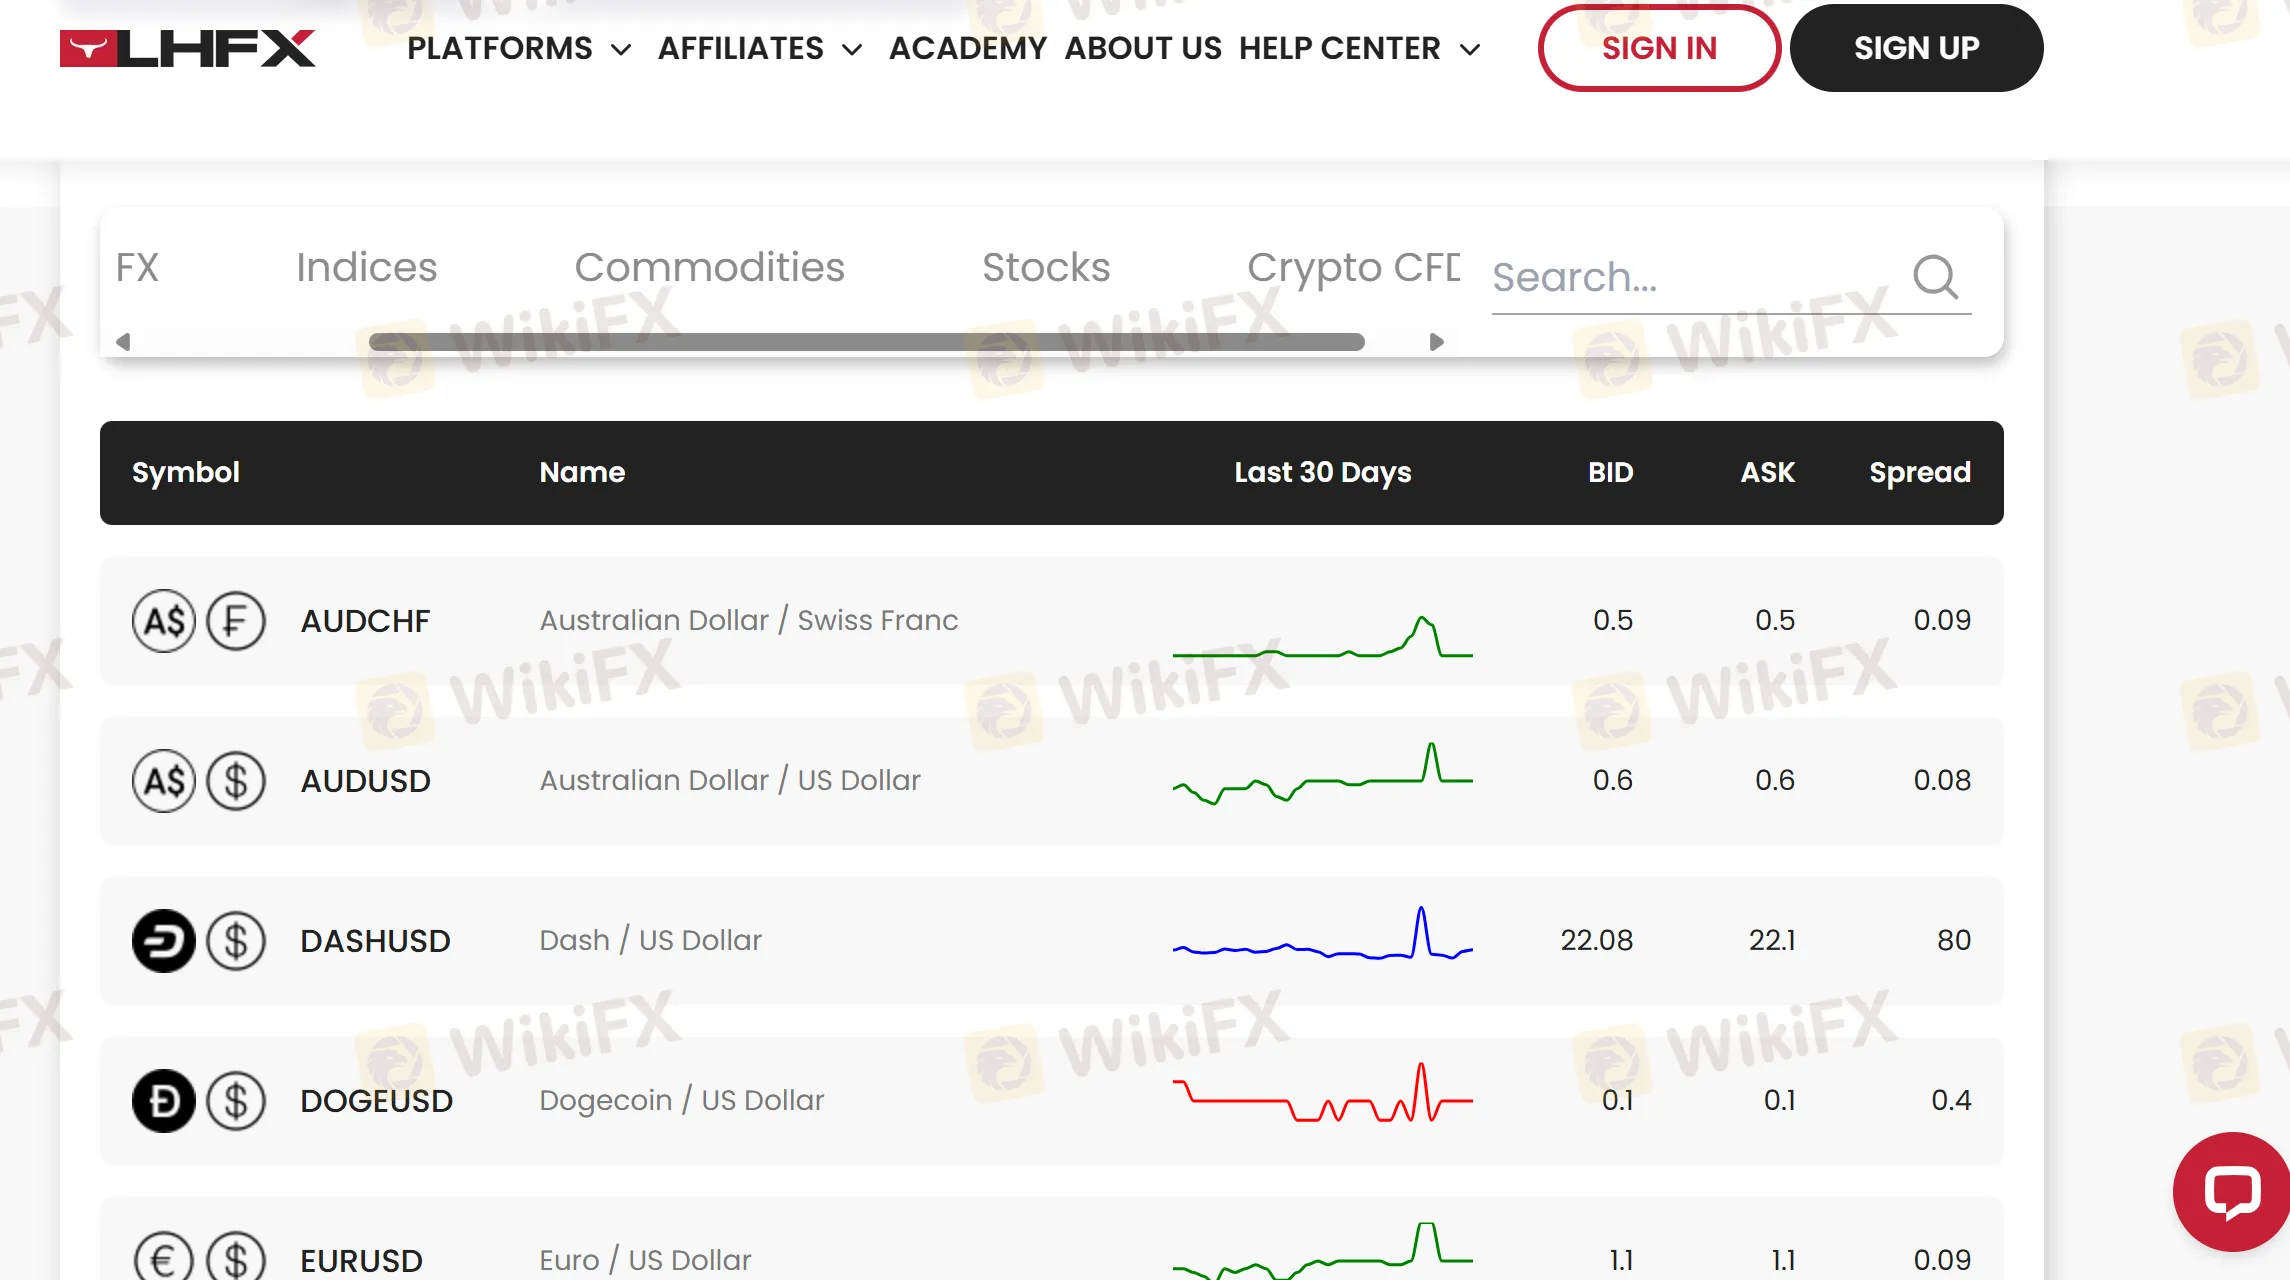Click the LHFX logo
Screen dimensions: 2290x1280
click(188, 48)
